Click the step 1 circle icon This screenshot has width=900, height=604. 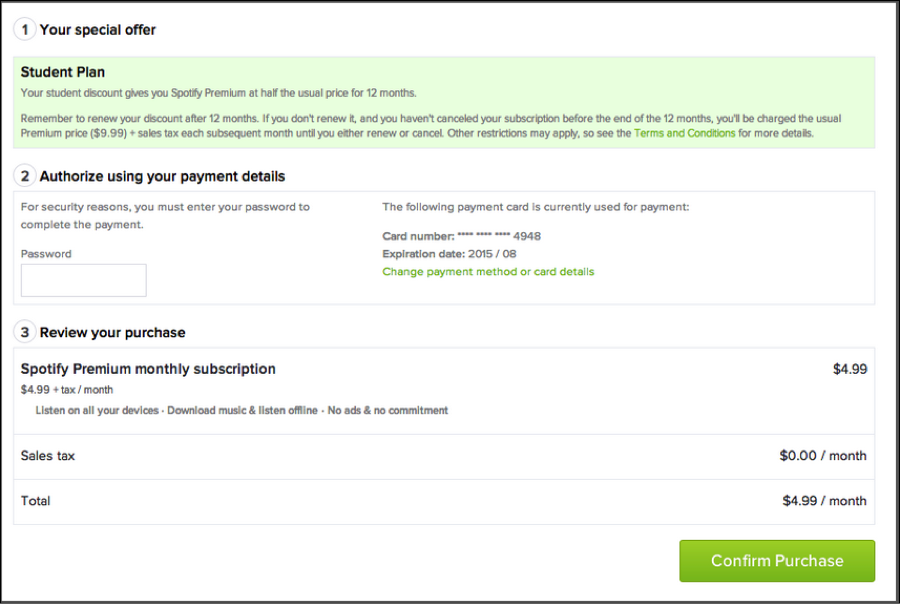25,30
